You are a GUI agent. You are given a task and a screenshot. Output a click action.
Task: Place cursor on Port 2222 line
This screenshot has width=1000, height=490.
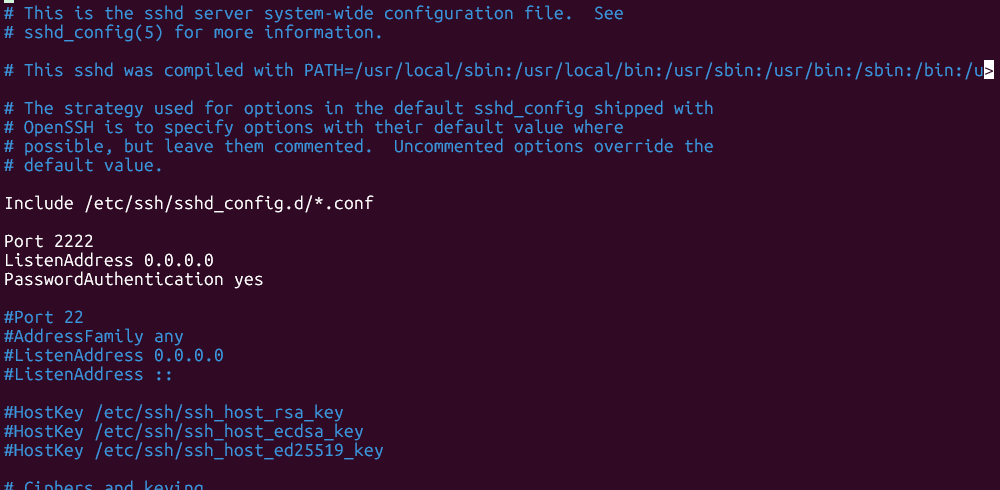point(48,242)
